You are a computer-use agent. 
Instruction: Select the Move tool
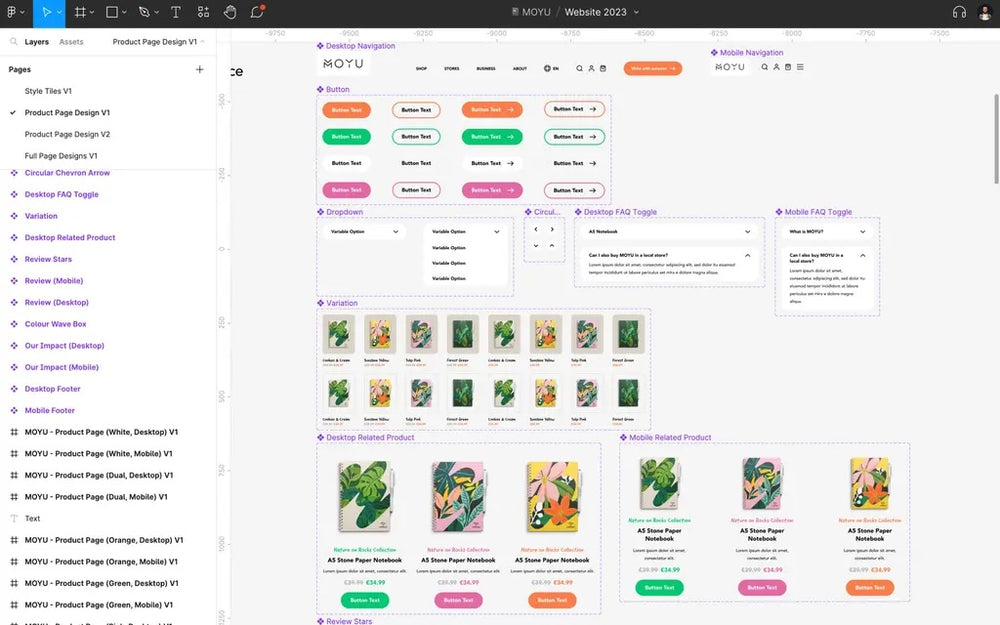44,12
